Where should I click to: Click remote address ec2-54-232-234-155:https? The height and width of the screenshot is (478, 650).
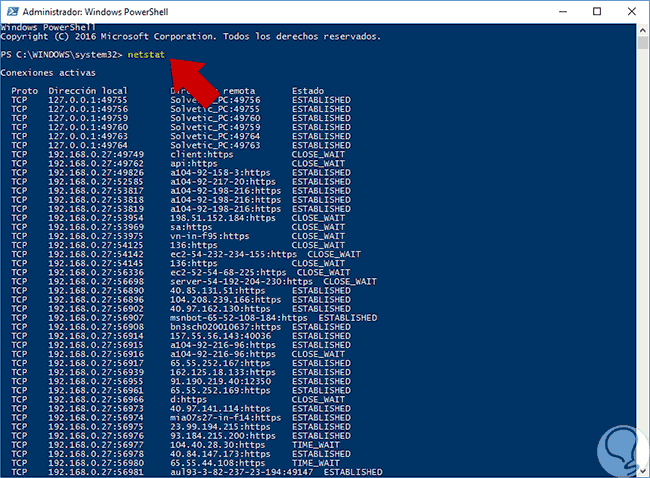pyautogui.click(x=233, y=255)
